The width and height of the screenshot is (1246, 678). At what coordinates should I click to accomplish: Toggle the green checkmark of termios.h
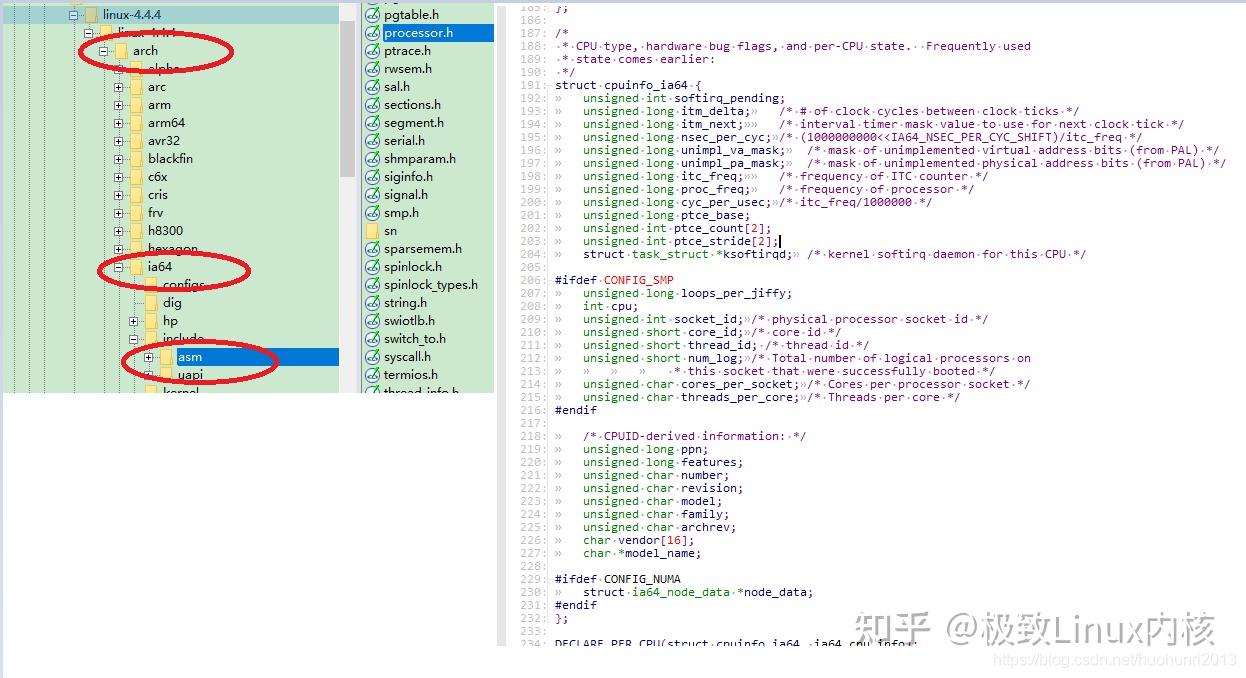pyautogui.click(x=371, y=374)
